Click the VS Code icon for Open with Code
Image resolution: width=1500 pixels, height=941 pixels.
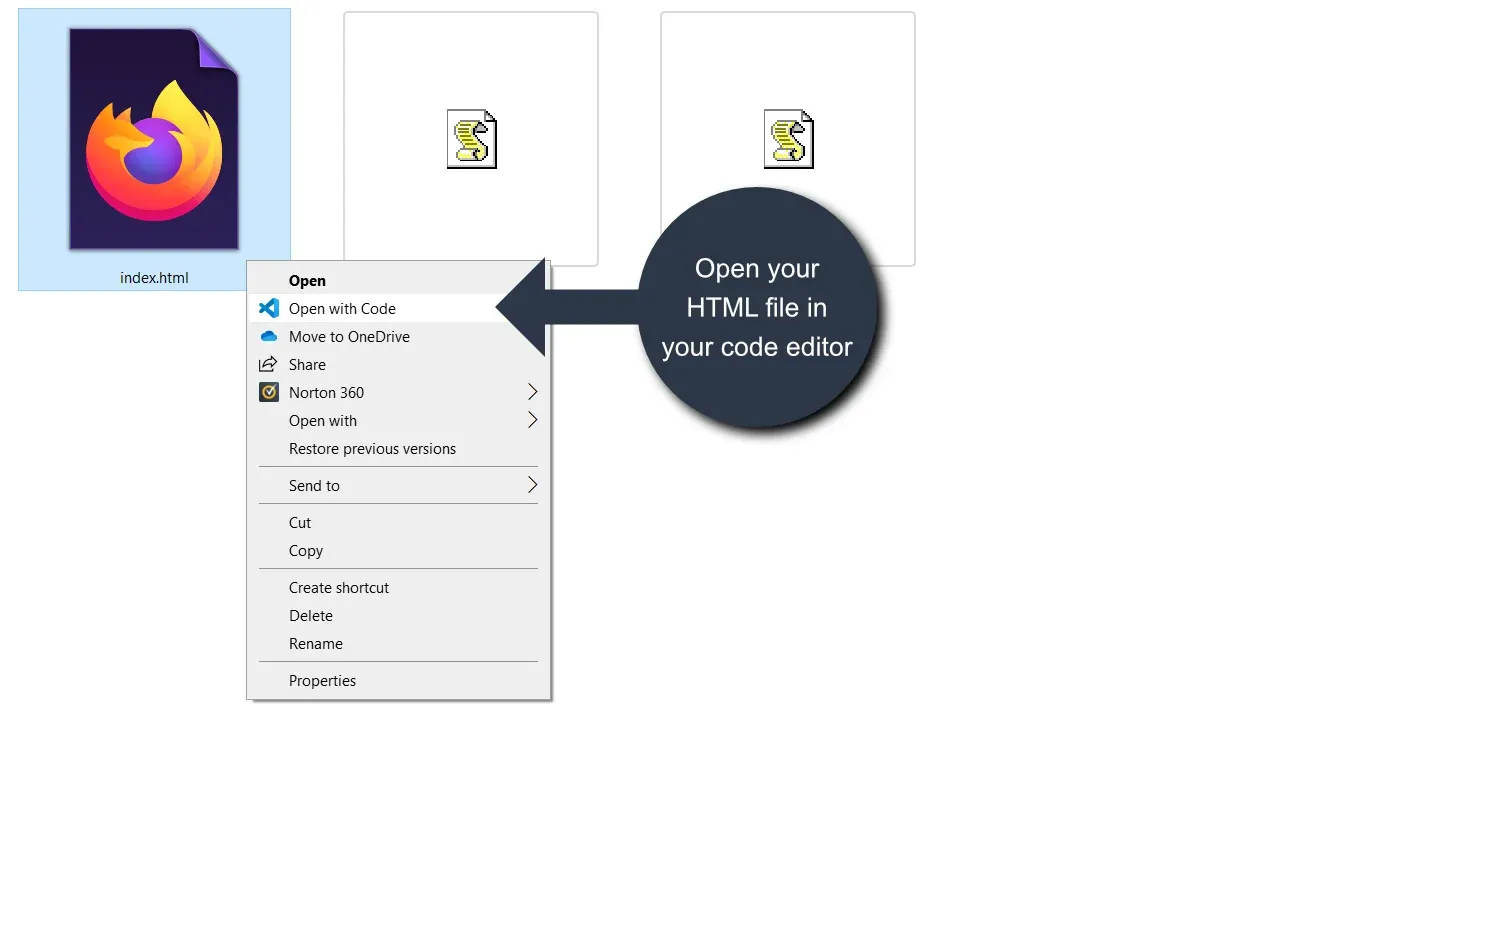point(268,308)
